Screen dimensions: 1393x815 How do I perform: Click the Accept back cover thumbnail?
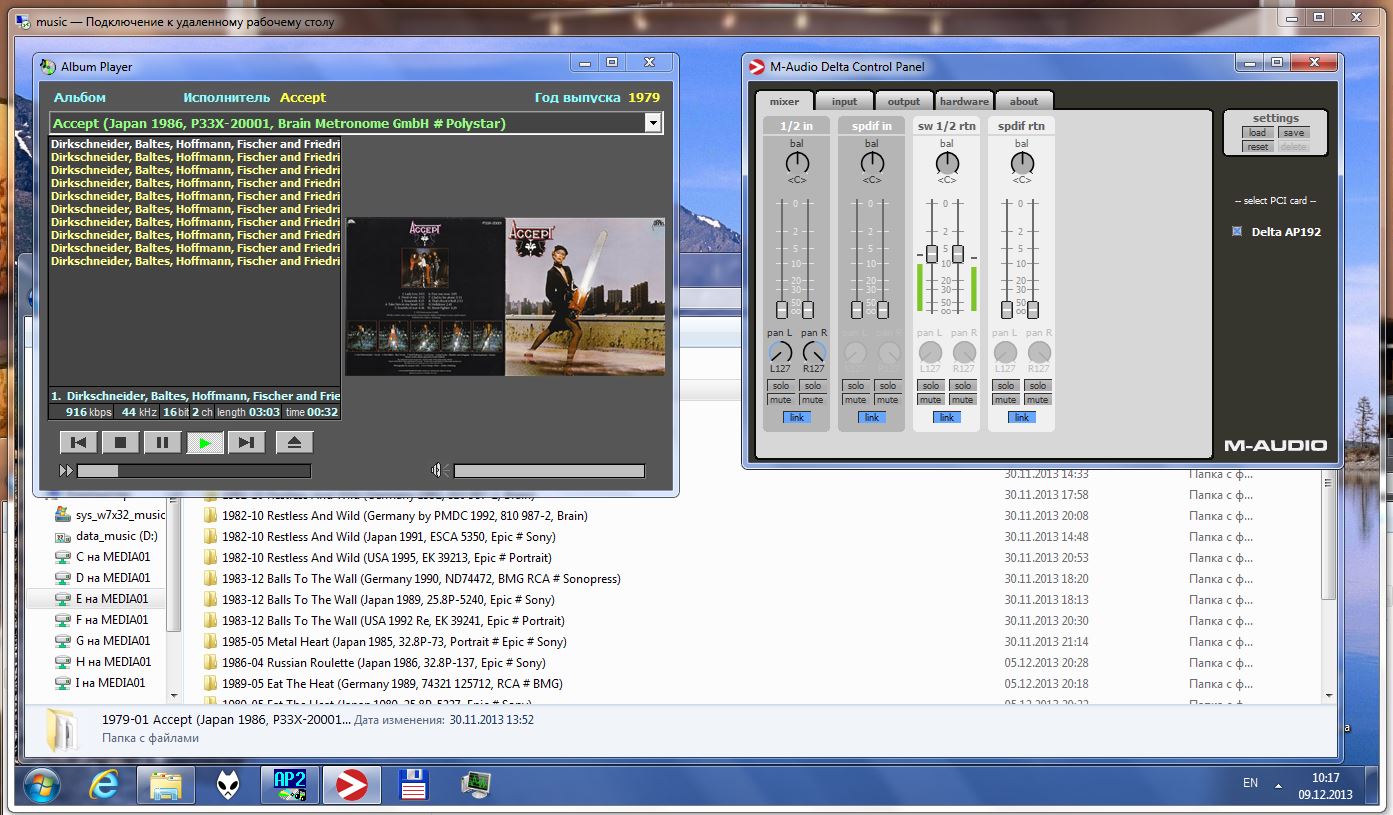(425, 297)
